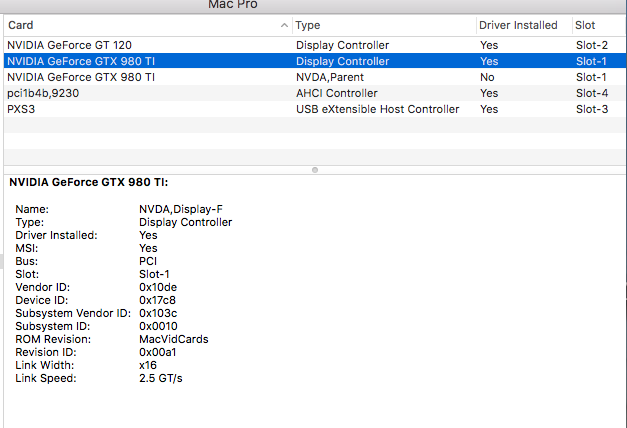Screen dimensions: 627x428
Task: Click Yes beside Driver Installed: in details
Action: click(148, 235)
